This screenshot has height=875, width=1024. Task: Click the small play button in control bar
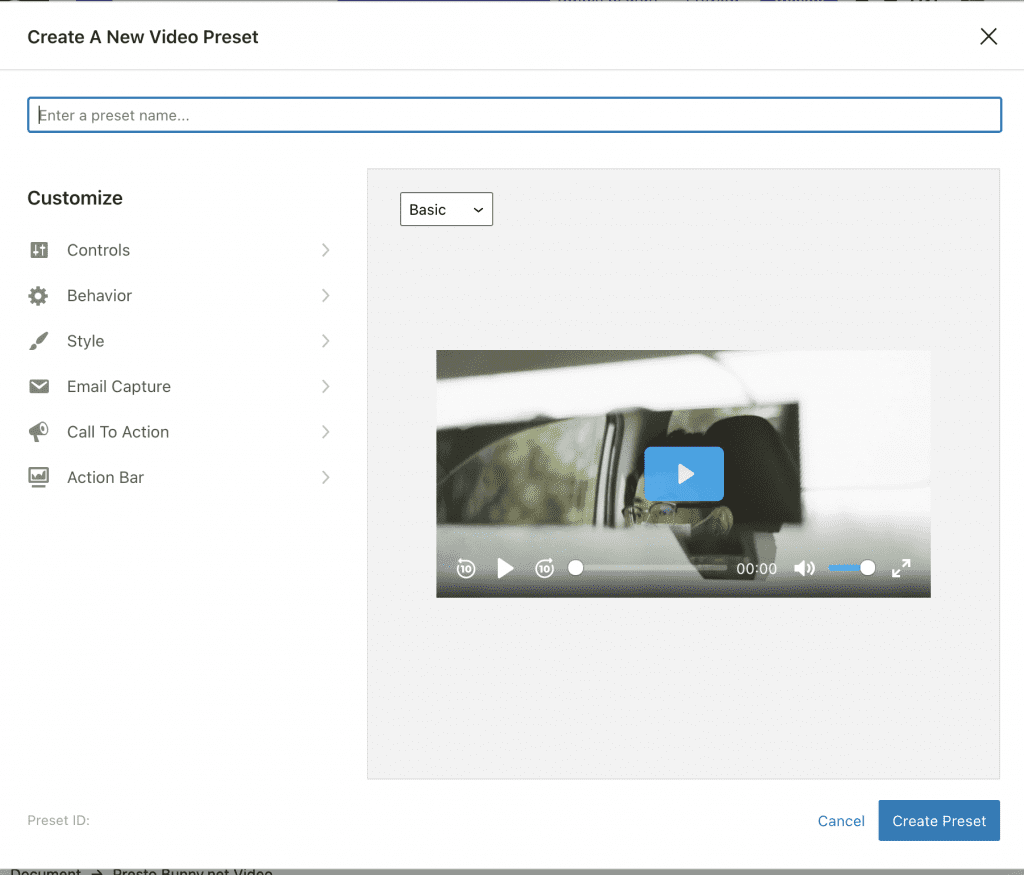tap(505, 569)
